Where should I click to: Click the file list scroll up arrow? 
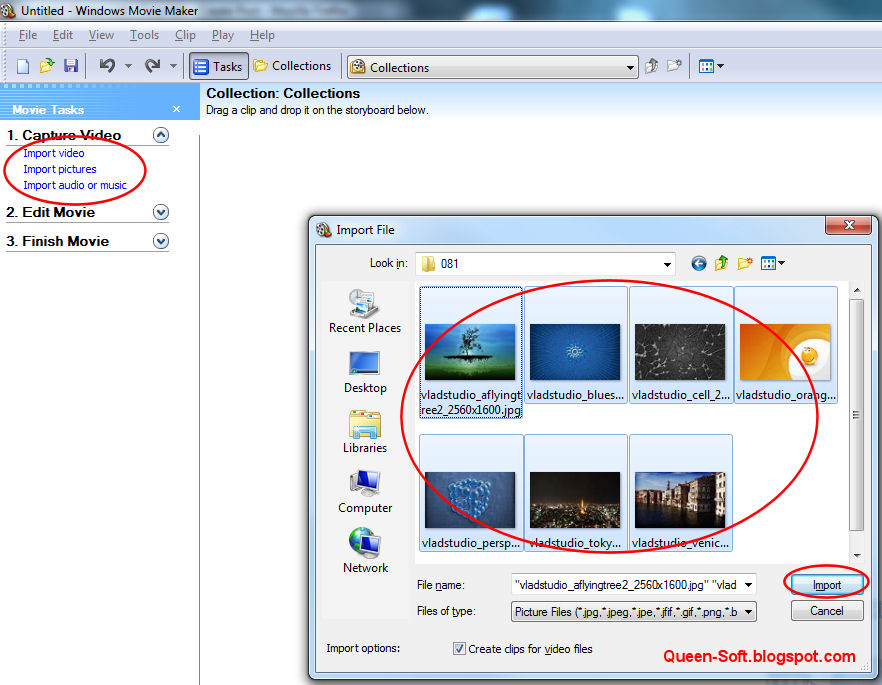click(x=857, y=290)
